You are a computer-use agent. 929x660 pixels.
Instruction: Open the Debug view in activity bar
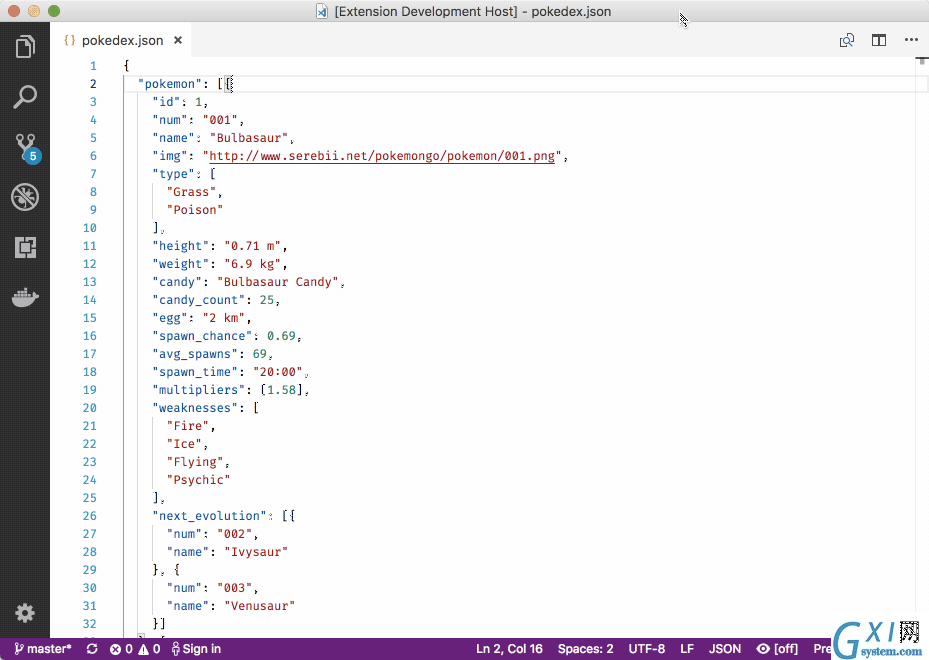[x=25, y=197]
